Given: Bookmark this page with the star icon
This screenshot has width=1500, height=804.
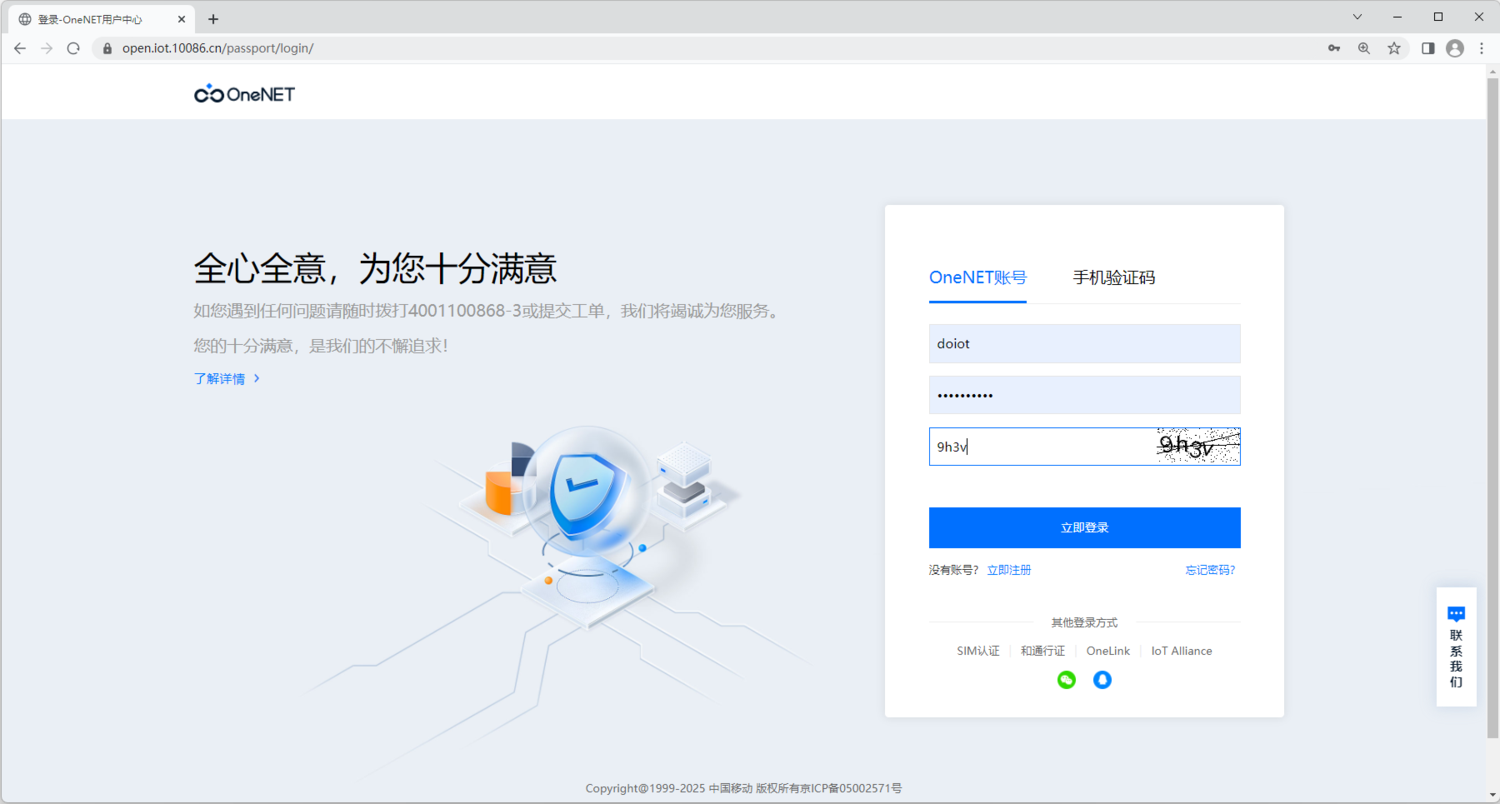Looking at the screenshot, I should pos(1394,47).
